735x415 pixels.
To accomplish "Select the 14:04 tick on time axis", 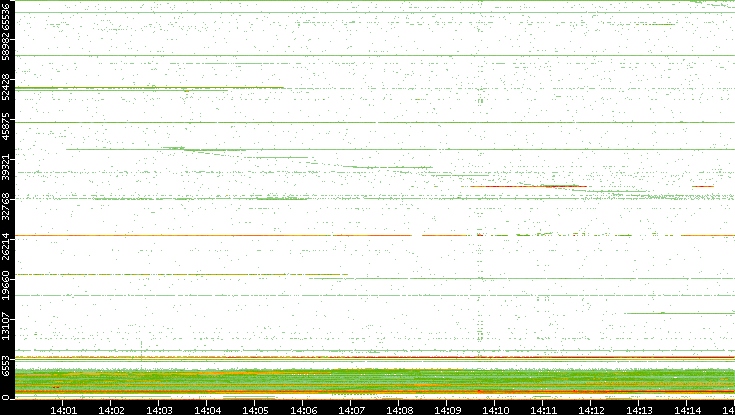I will click(x=208, y=409).
